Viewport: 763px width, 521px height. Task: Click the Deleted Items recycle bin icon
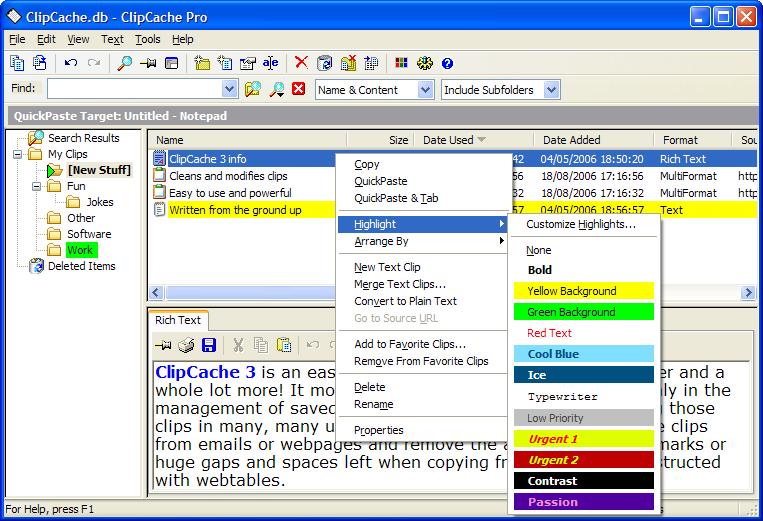click(37, 266)
